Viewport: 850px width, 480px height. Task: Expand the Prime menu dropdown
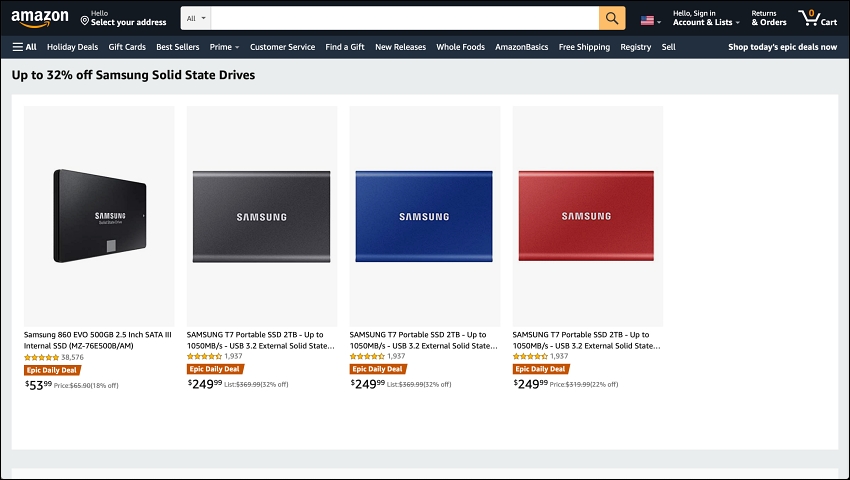[224, 47]
